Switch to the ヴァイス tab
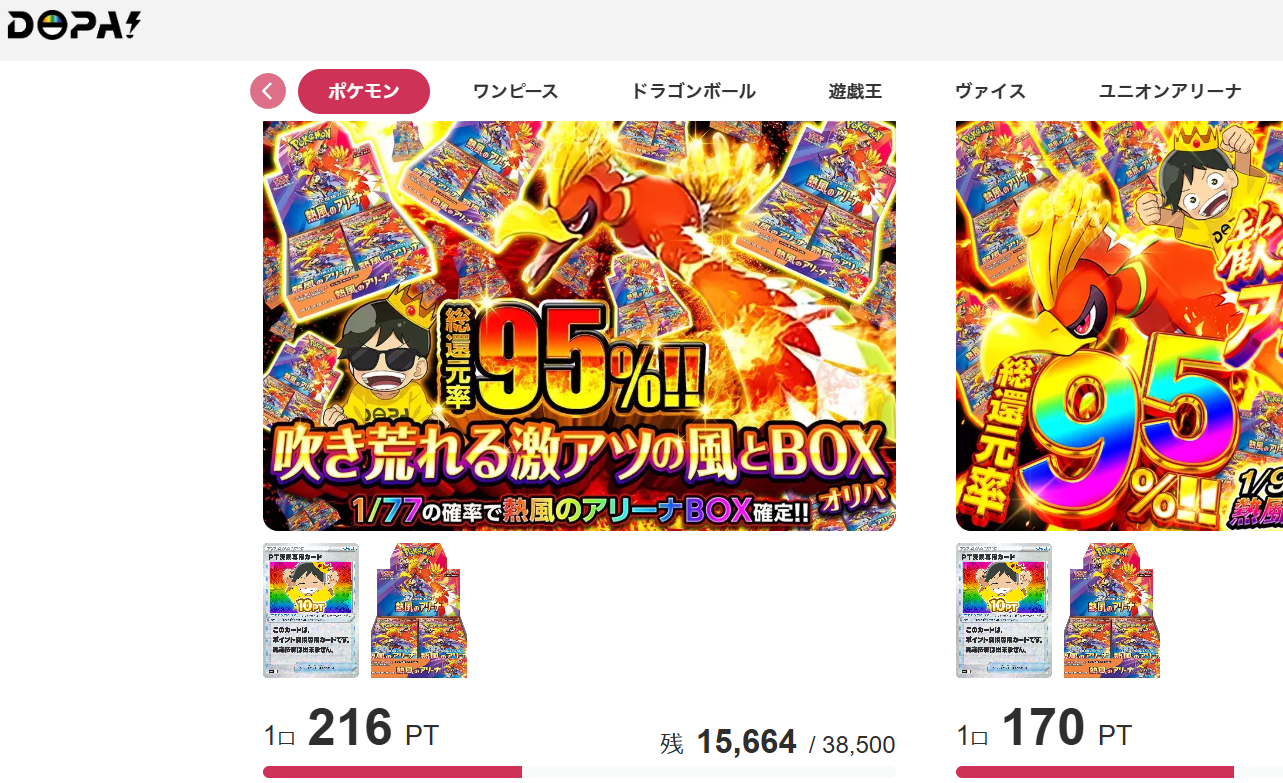This screenshot has height=783, width=1283. [990, 91]
